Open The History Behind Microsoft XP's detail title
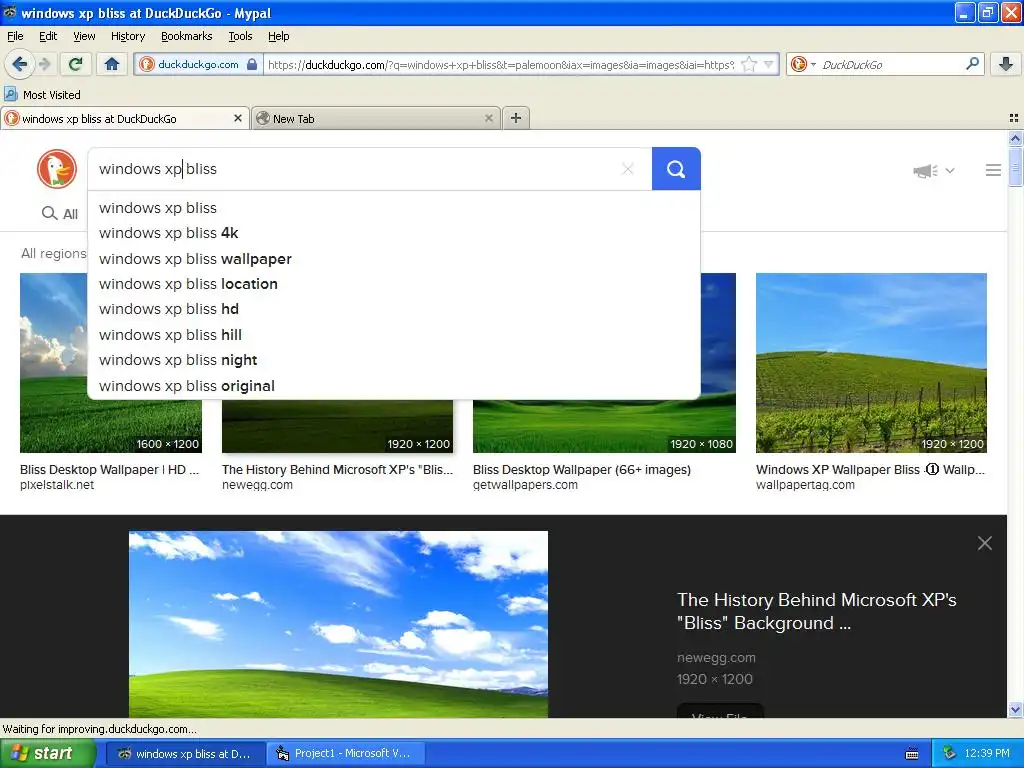The height and width of the screenshot is (768, 1024). click(816, 611)
